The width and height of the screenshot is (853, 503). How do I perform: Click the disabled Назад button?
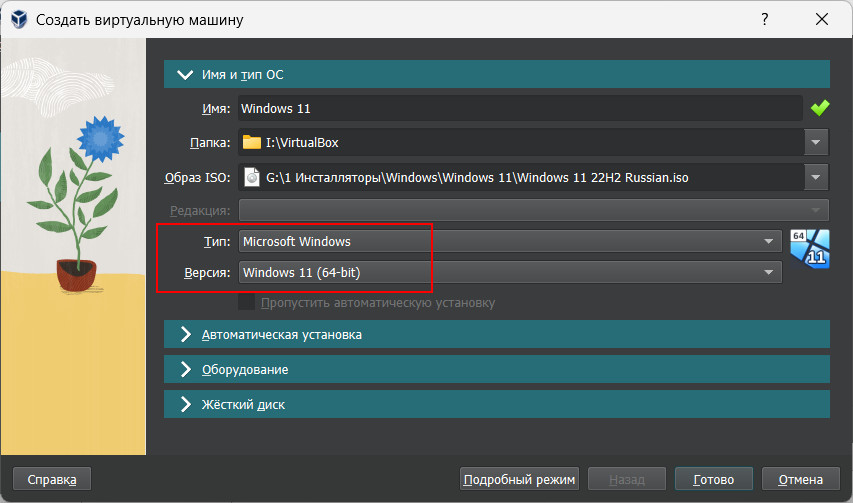pos(627,479)
